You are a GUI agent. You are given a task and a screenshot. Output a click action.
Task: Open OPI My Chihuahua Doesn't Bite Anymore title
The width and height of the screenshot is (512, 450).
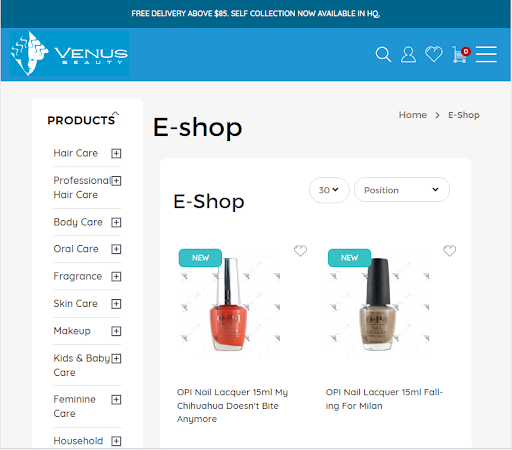click(x=232, y=405)
